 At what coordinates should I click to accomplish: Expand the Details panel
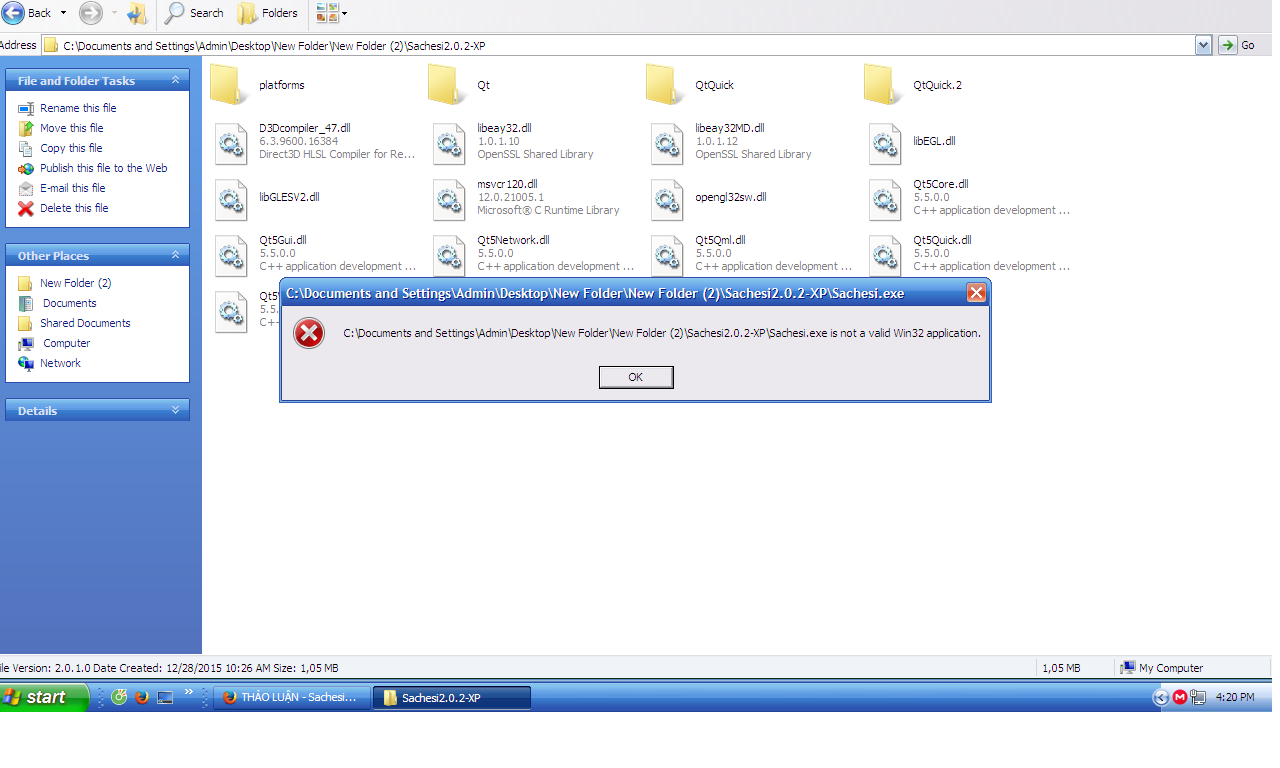pos(176,410)
